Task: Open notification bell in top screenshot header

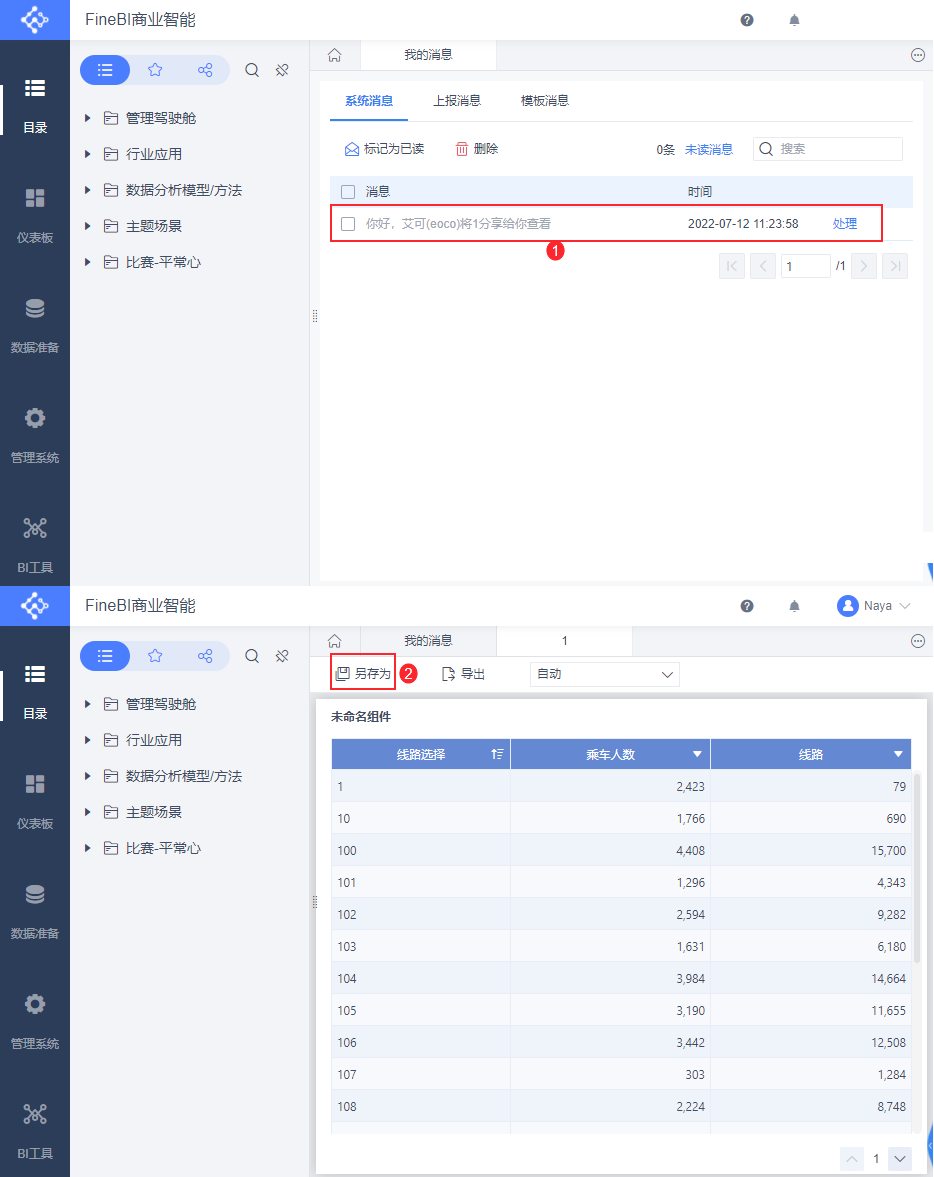Action: [794, 20]
